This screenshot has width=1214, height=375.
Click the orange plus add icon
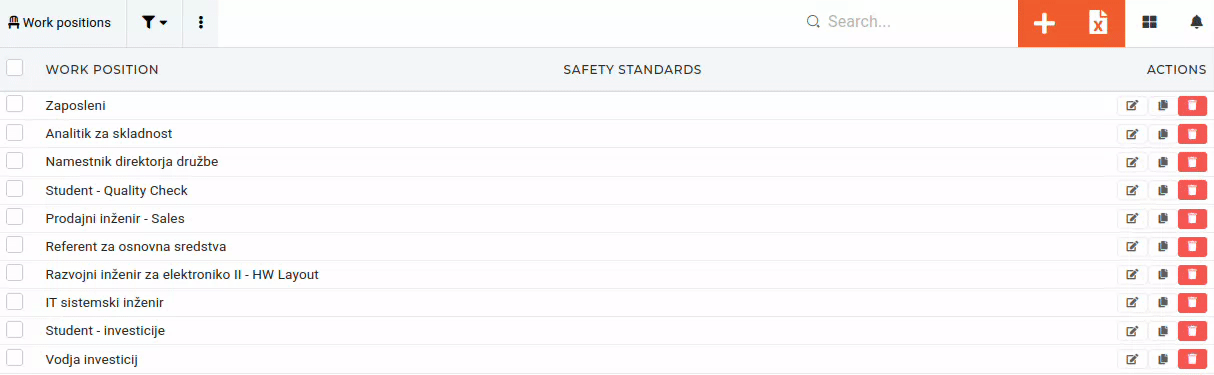pos(1044,23)
